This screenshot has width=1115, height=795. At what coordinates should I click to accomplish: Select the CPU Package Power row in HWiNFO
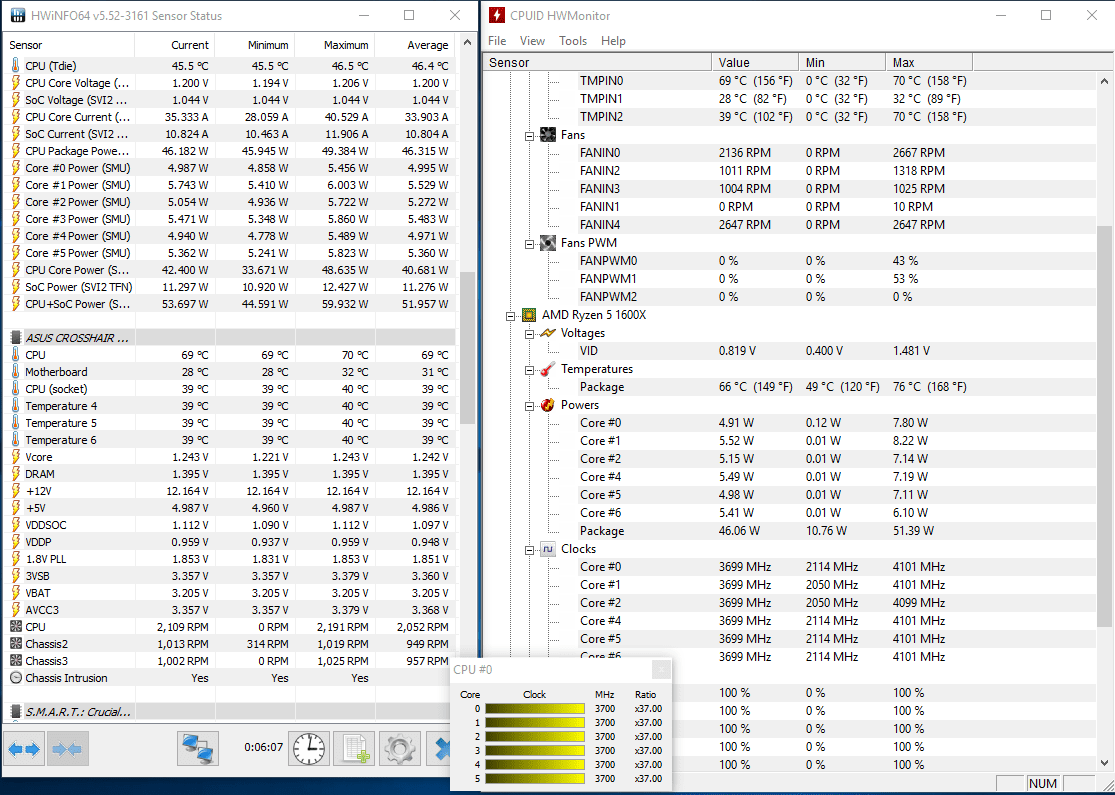229,151
